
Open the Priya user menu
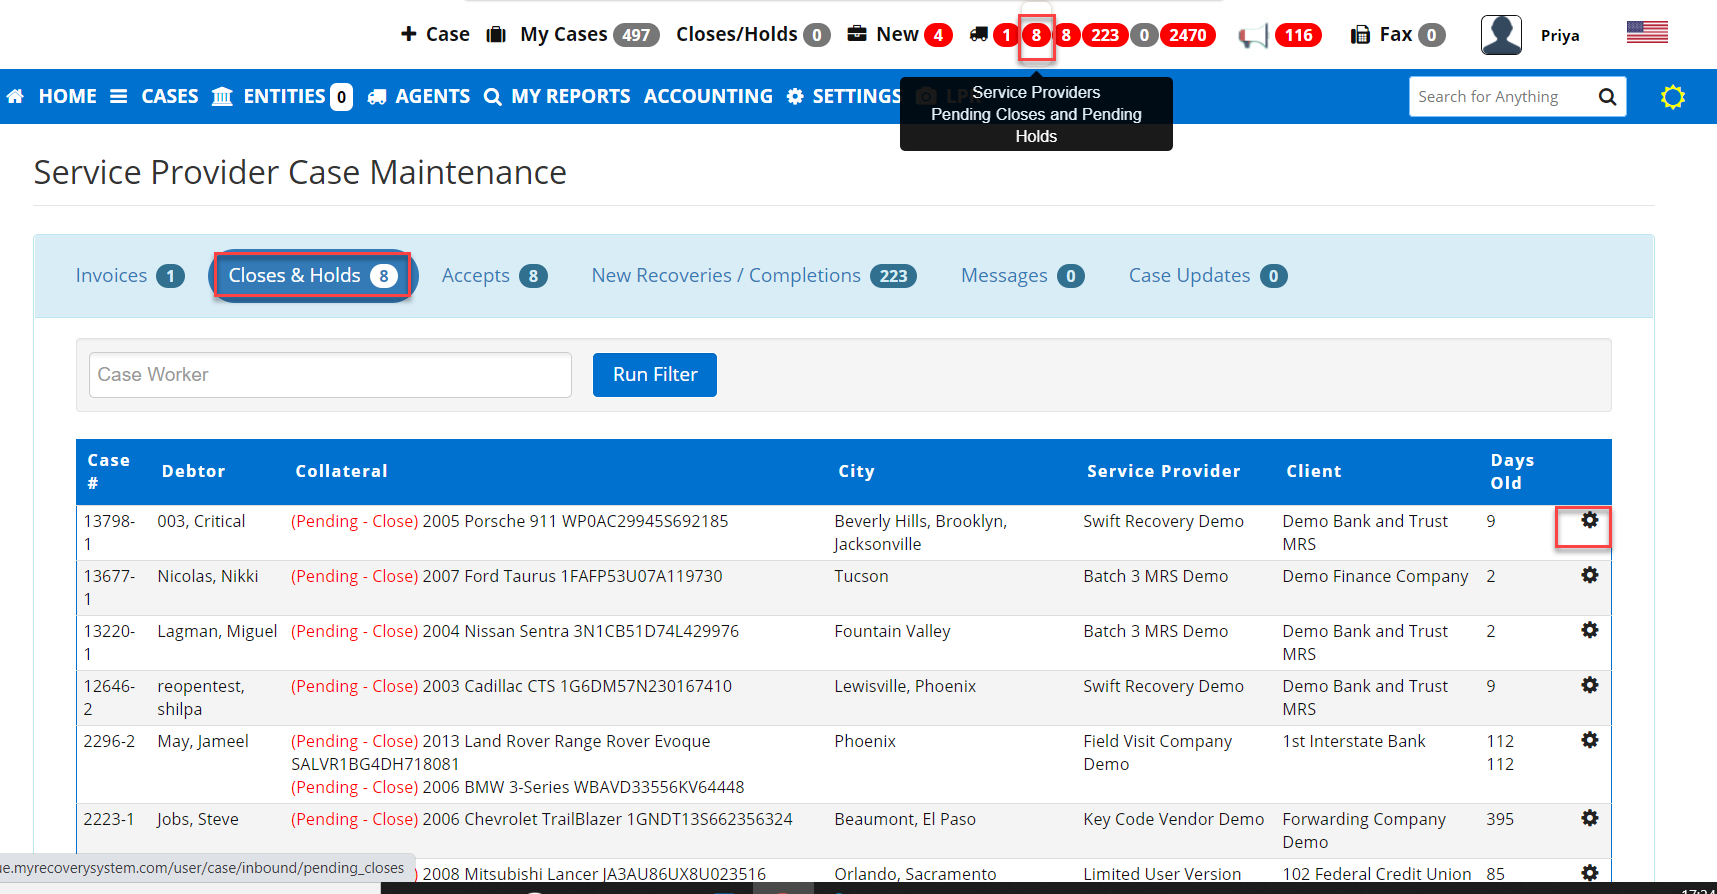[1560, 36]
